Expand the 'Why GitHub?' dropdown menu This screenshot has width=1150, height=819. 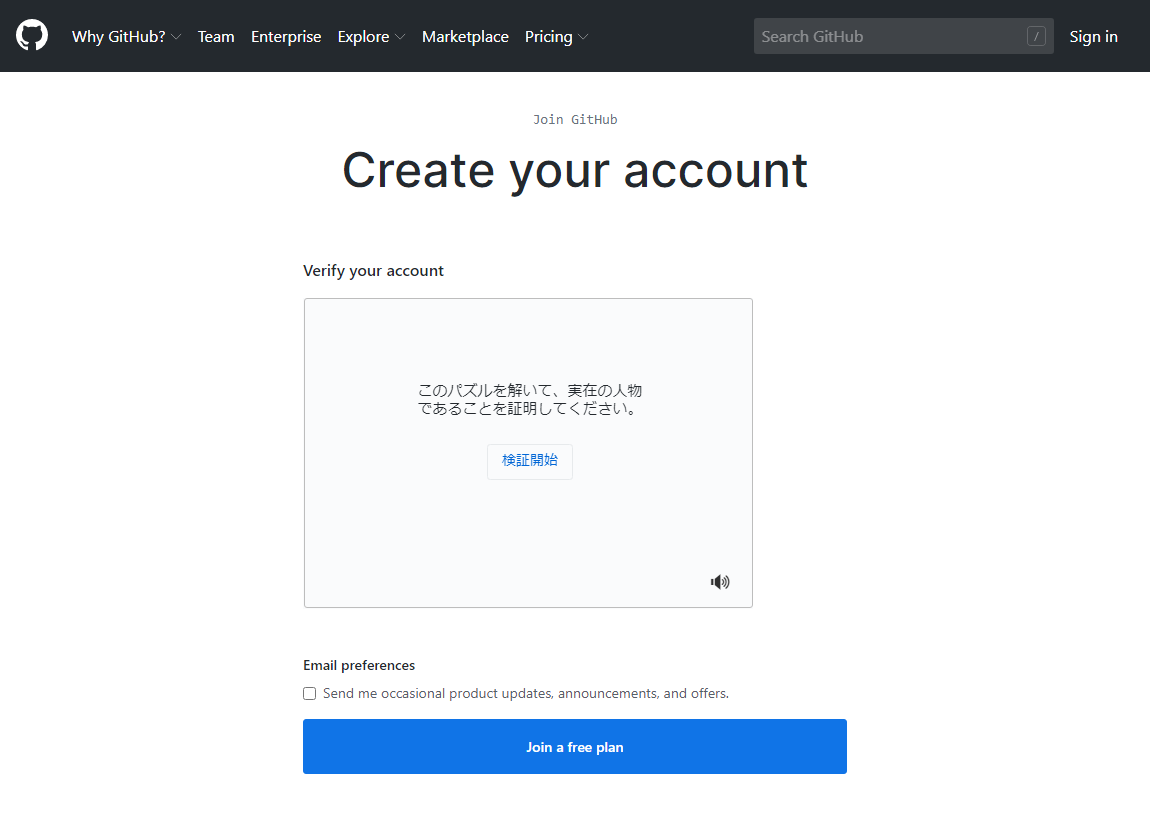(126, 37)
